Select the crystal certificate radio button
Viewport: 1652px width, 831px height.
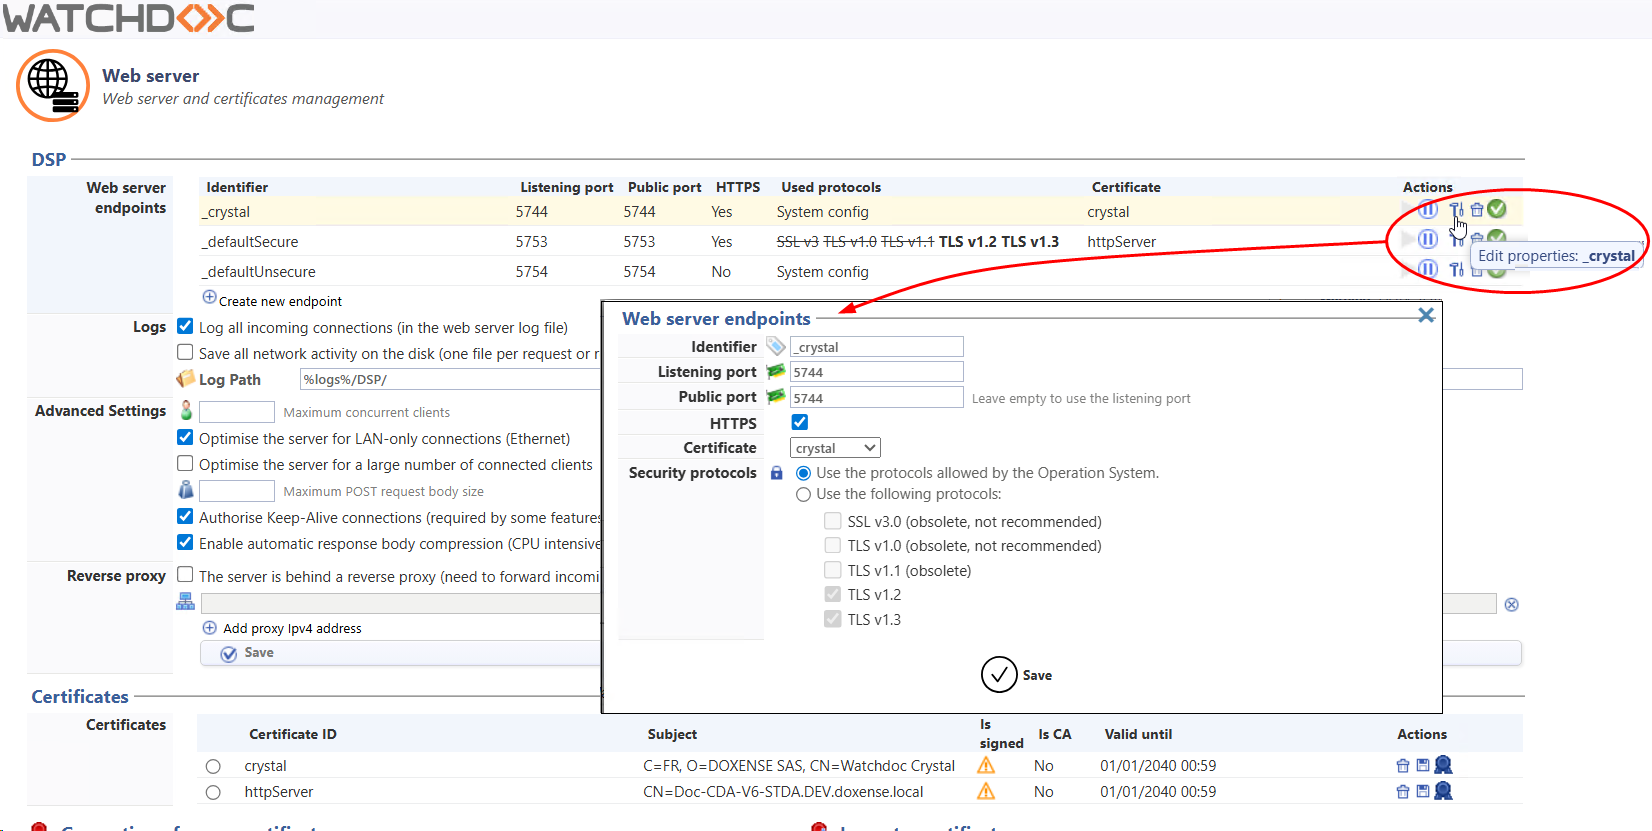click(x=213, y=767)
